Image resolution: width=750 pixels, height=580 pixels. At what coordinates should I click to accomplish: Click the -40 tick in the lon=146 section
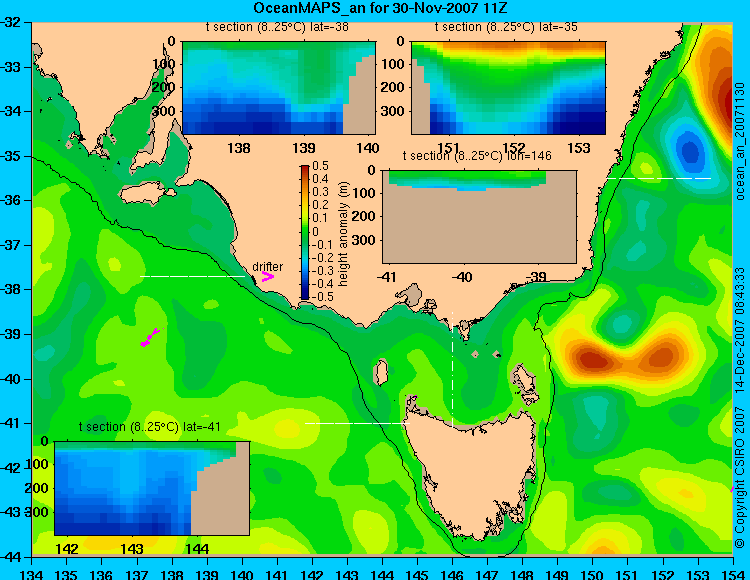pos(463,277)
